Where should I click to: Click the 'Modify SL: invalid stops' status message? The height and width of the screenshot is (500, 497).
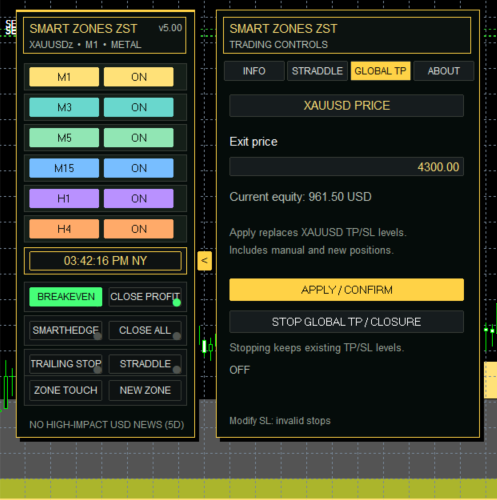[280, 421]
